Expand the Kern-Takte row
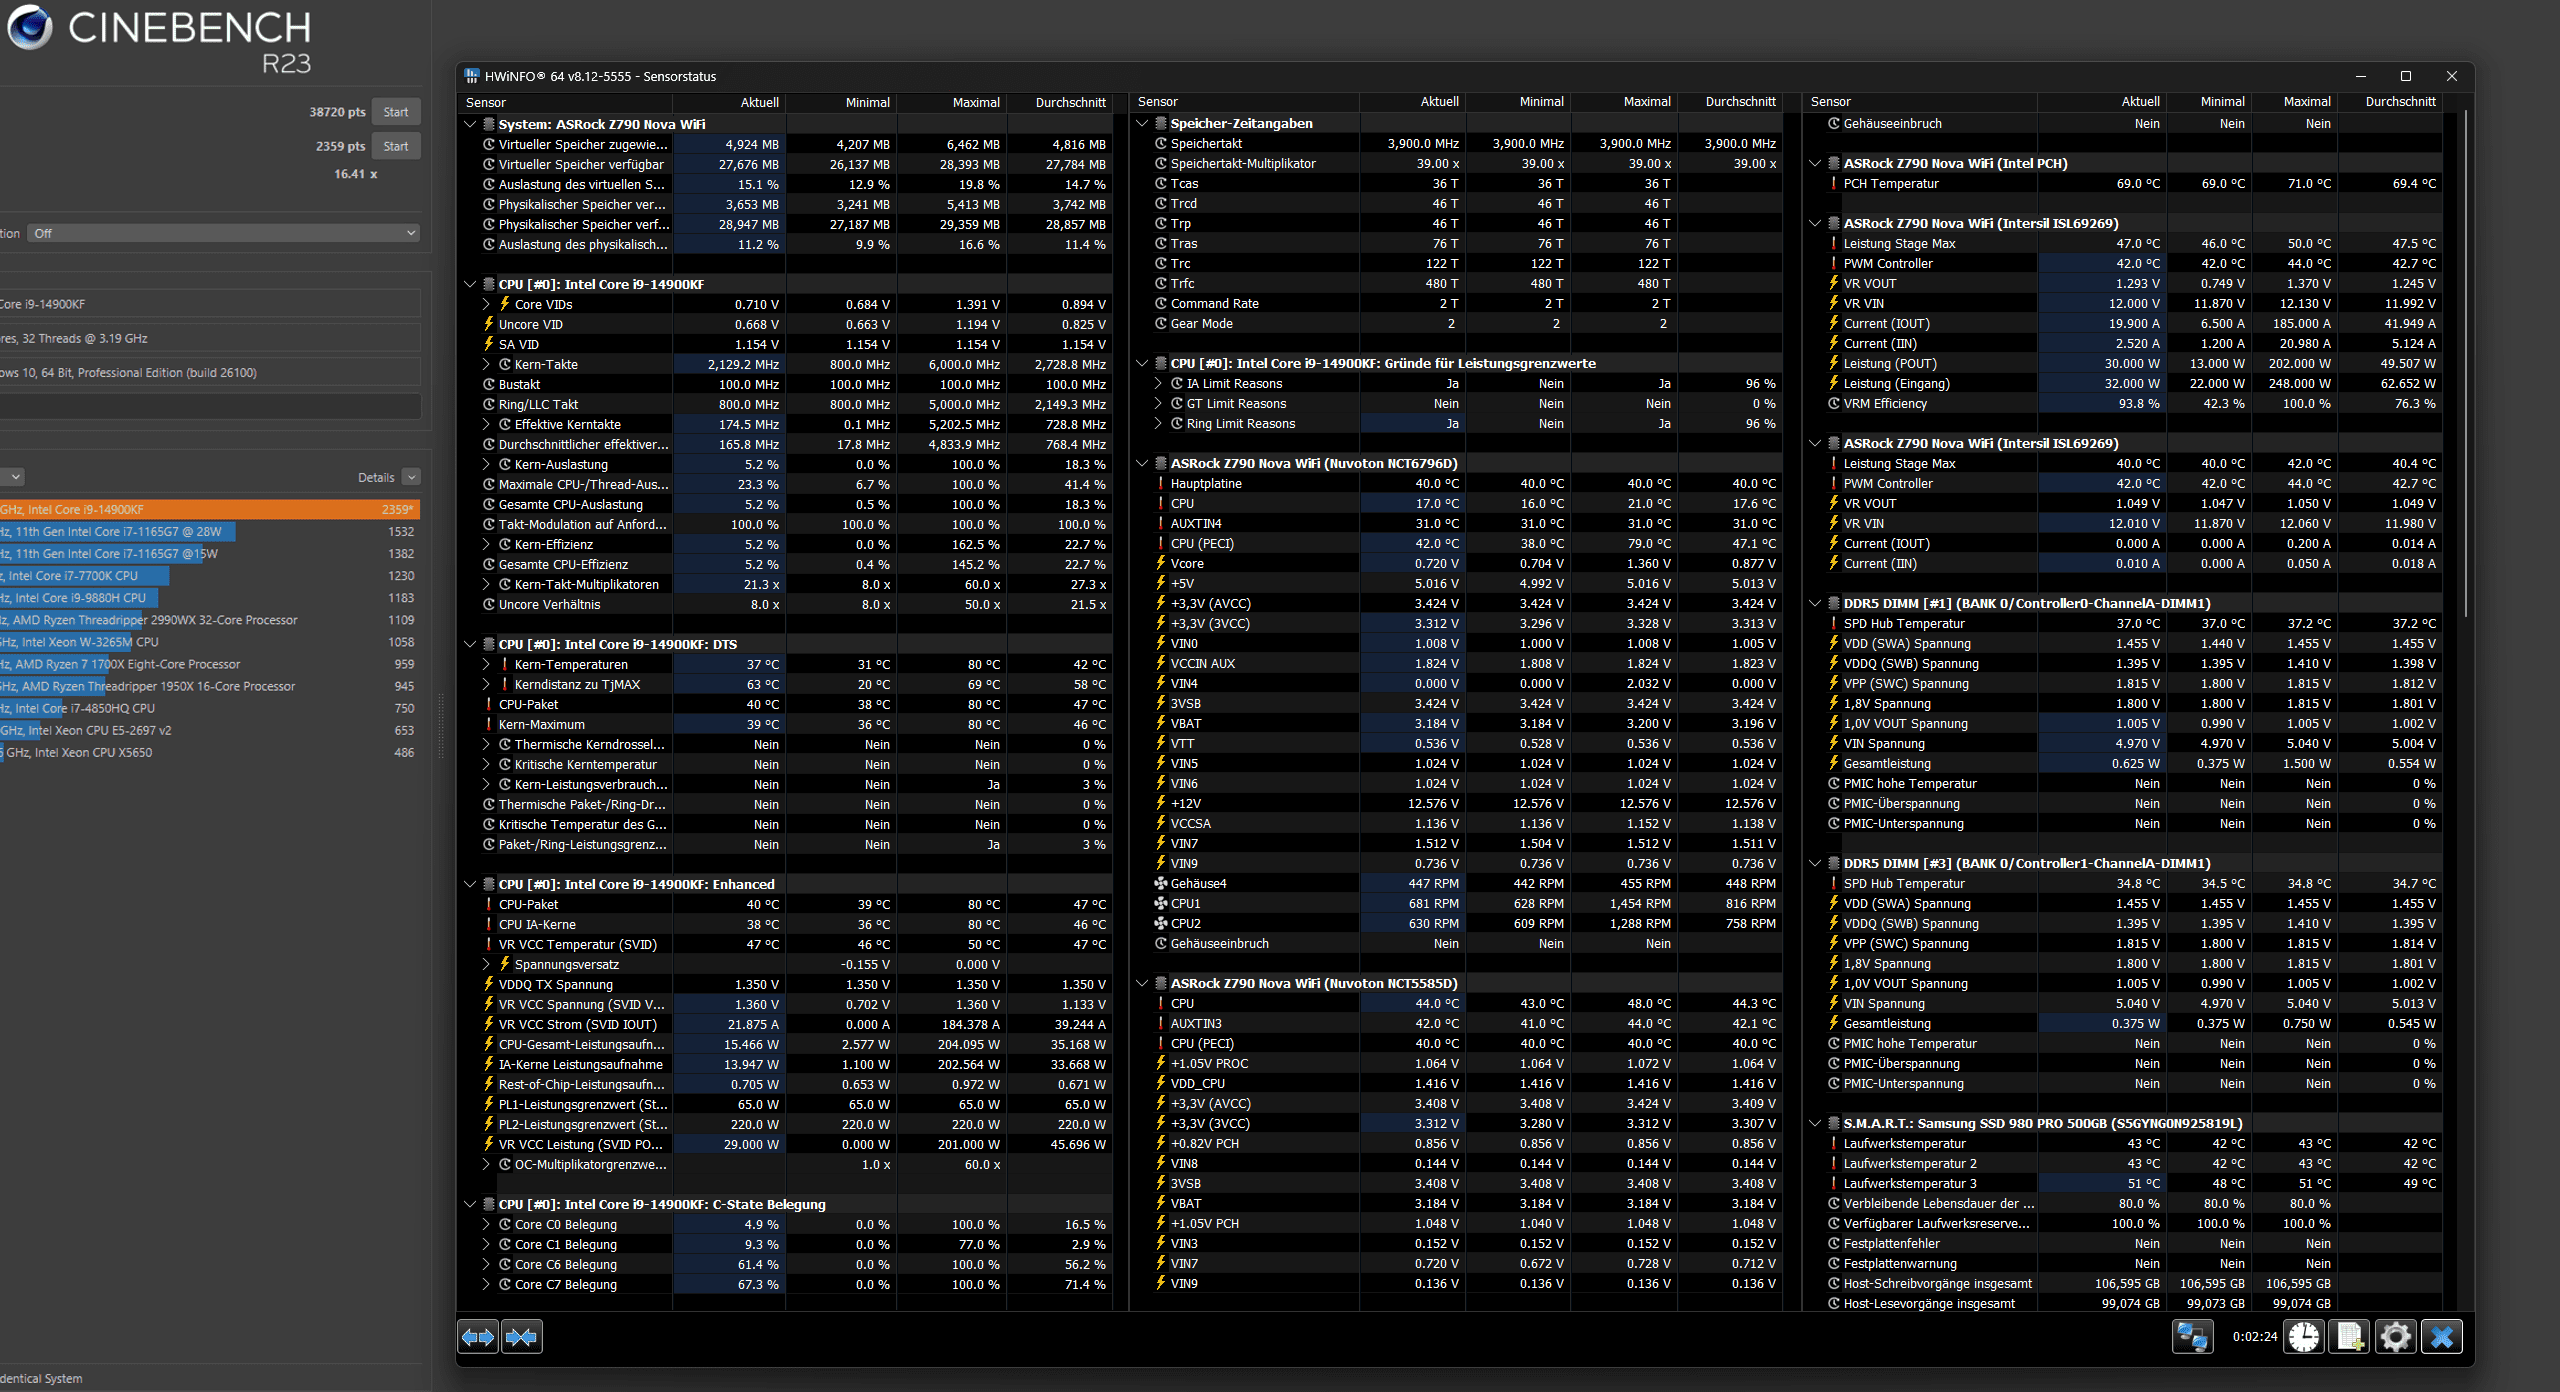Screen dimensions: 2560x1392 486,364
